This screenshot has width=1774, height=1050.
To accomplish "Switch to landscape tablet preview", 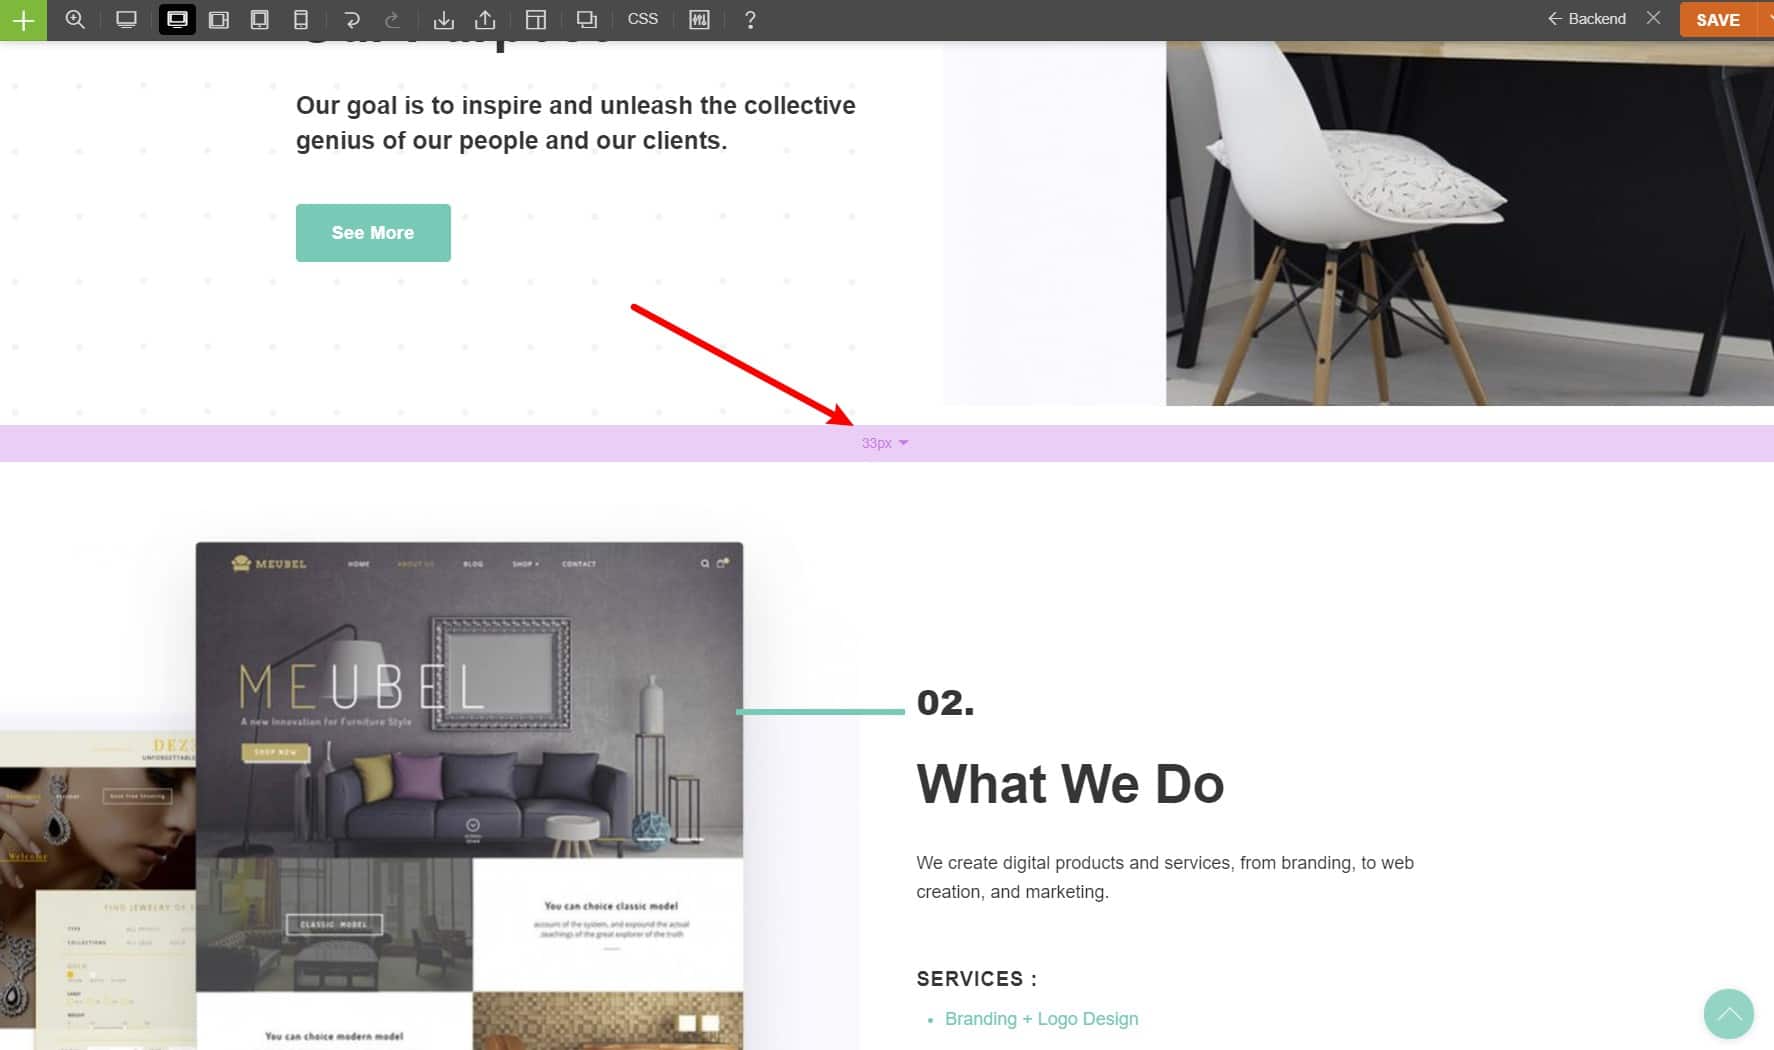I will pyautogui.click(x=219, y=19).
